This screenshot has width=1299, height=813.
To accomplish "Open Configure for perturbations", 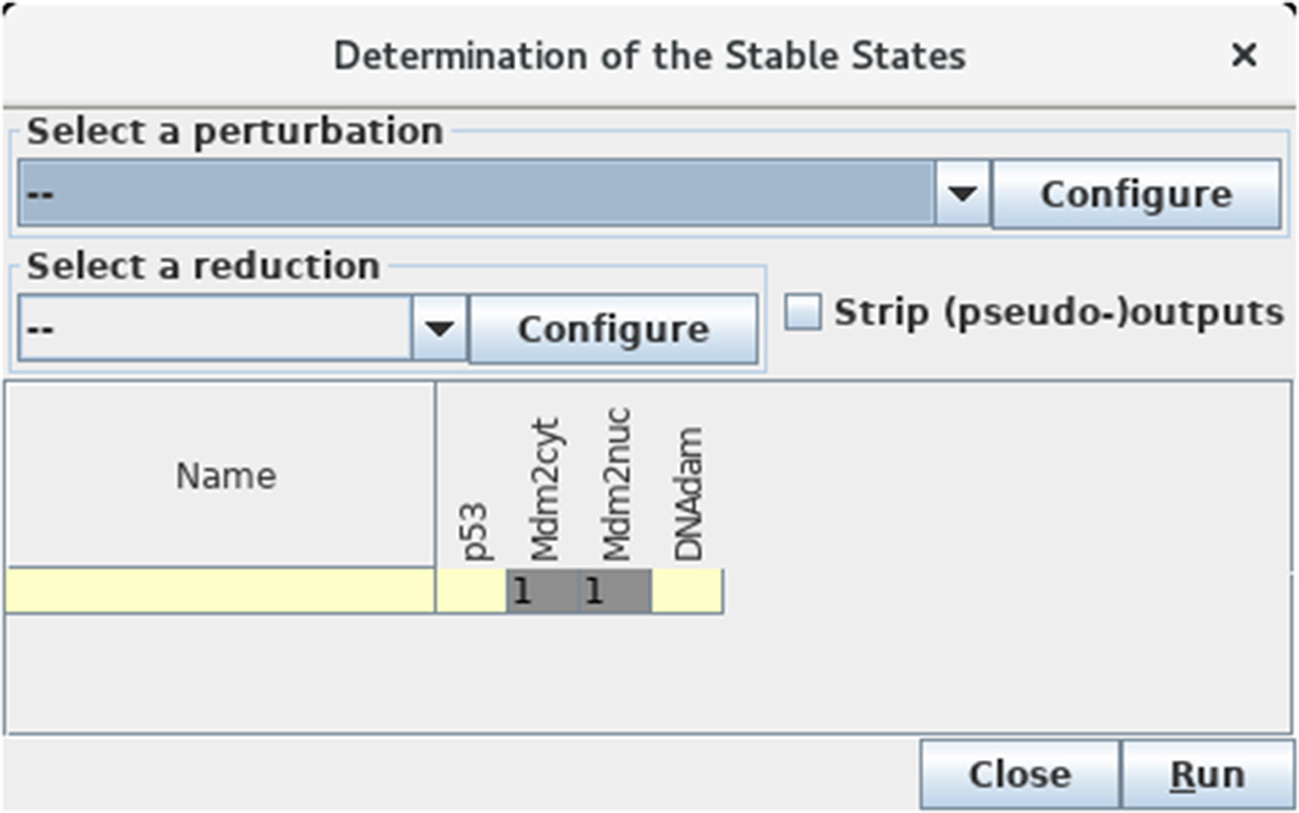I will [1135, 193].
